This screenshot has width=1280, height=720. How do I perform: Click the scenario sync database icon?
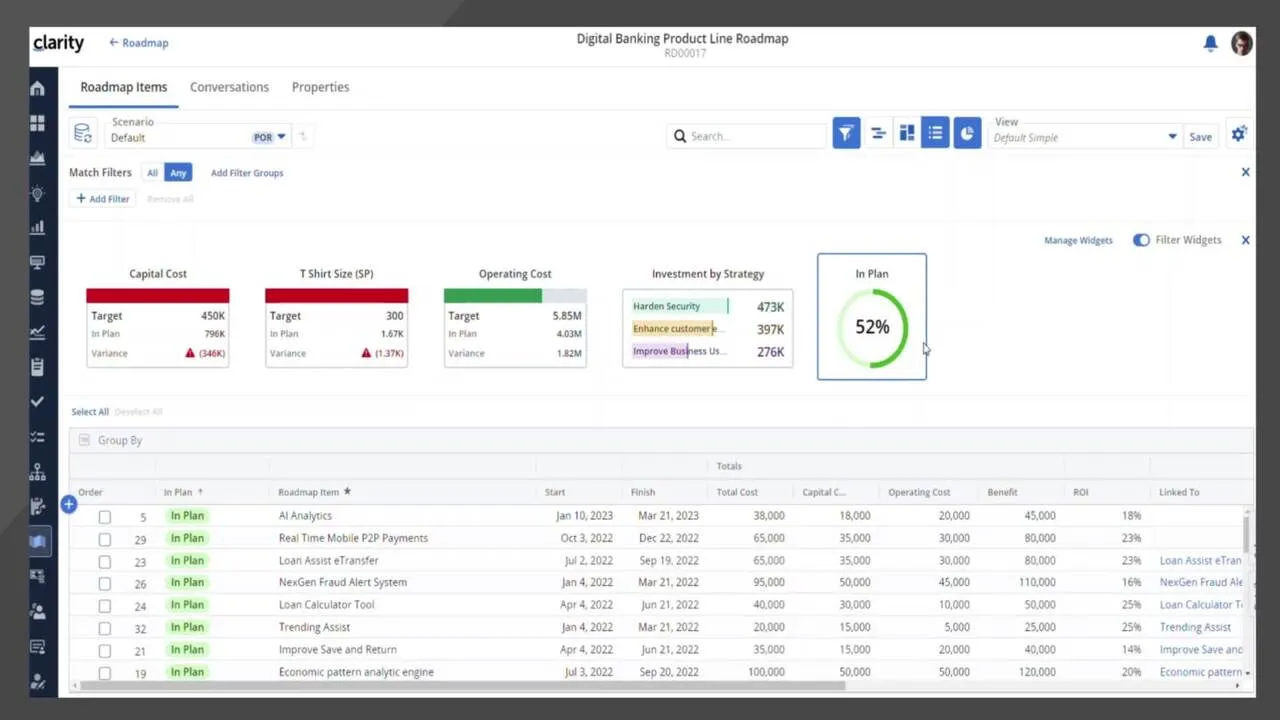(x=83, y=133)
